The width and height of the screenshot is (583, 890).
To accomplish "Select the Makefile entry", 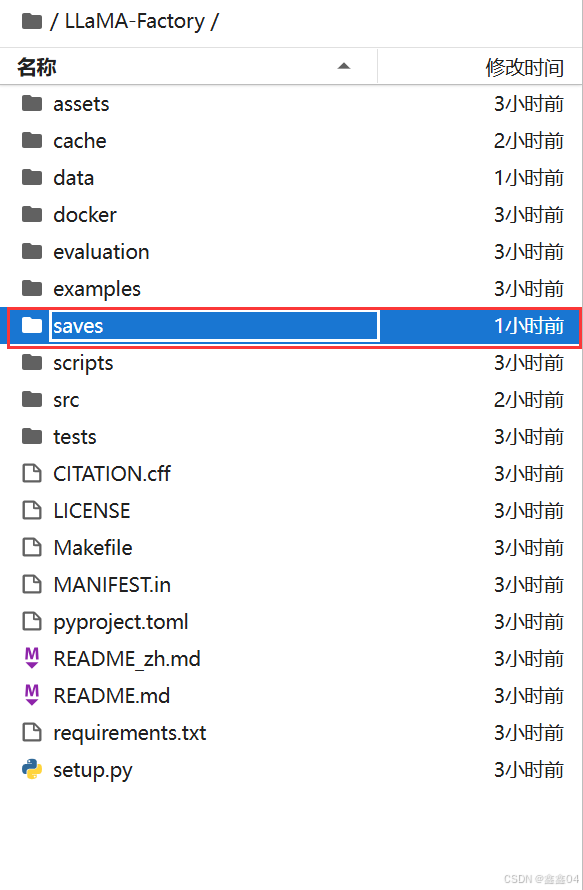I will pos(291,547).
